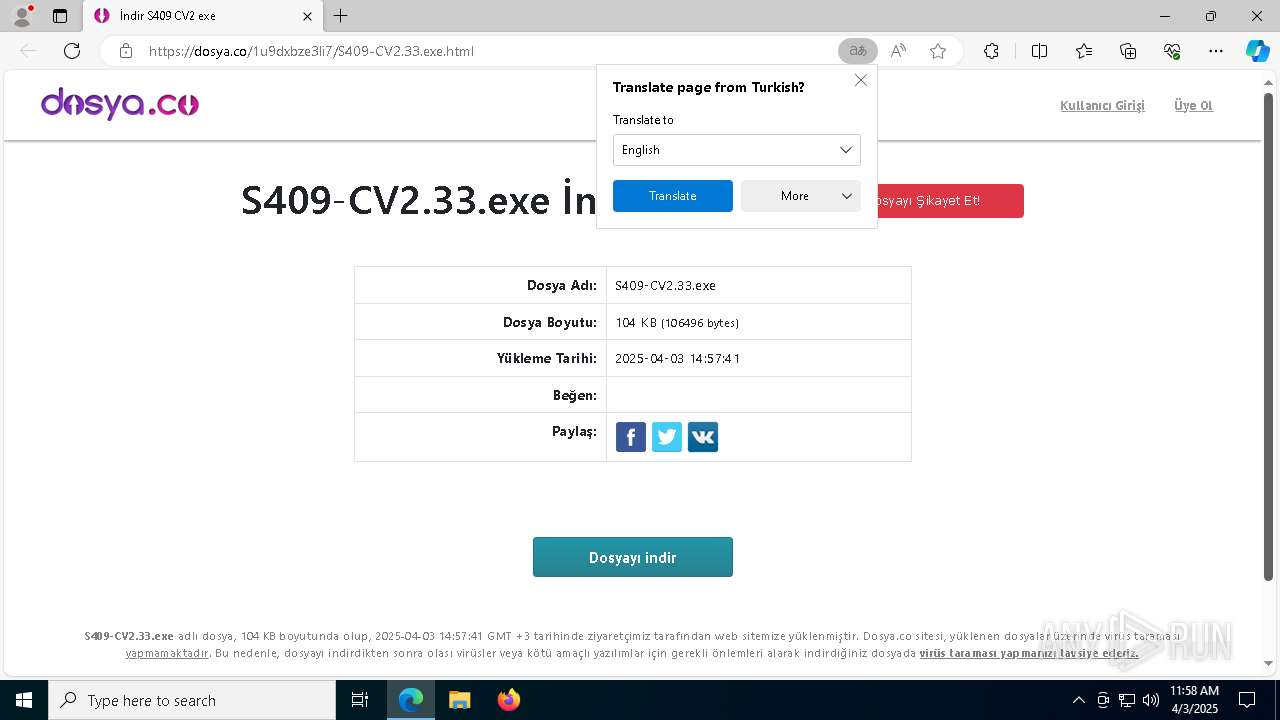The image size is (1280, 720).
Task: Click the address bar URL
Action: pos(311,51)
